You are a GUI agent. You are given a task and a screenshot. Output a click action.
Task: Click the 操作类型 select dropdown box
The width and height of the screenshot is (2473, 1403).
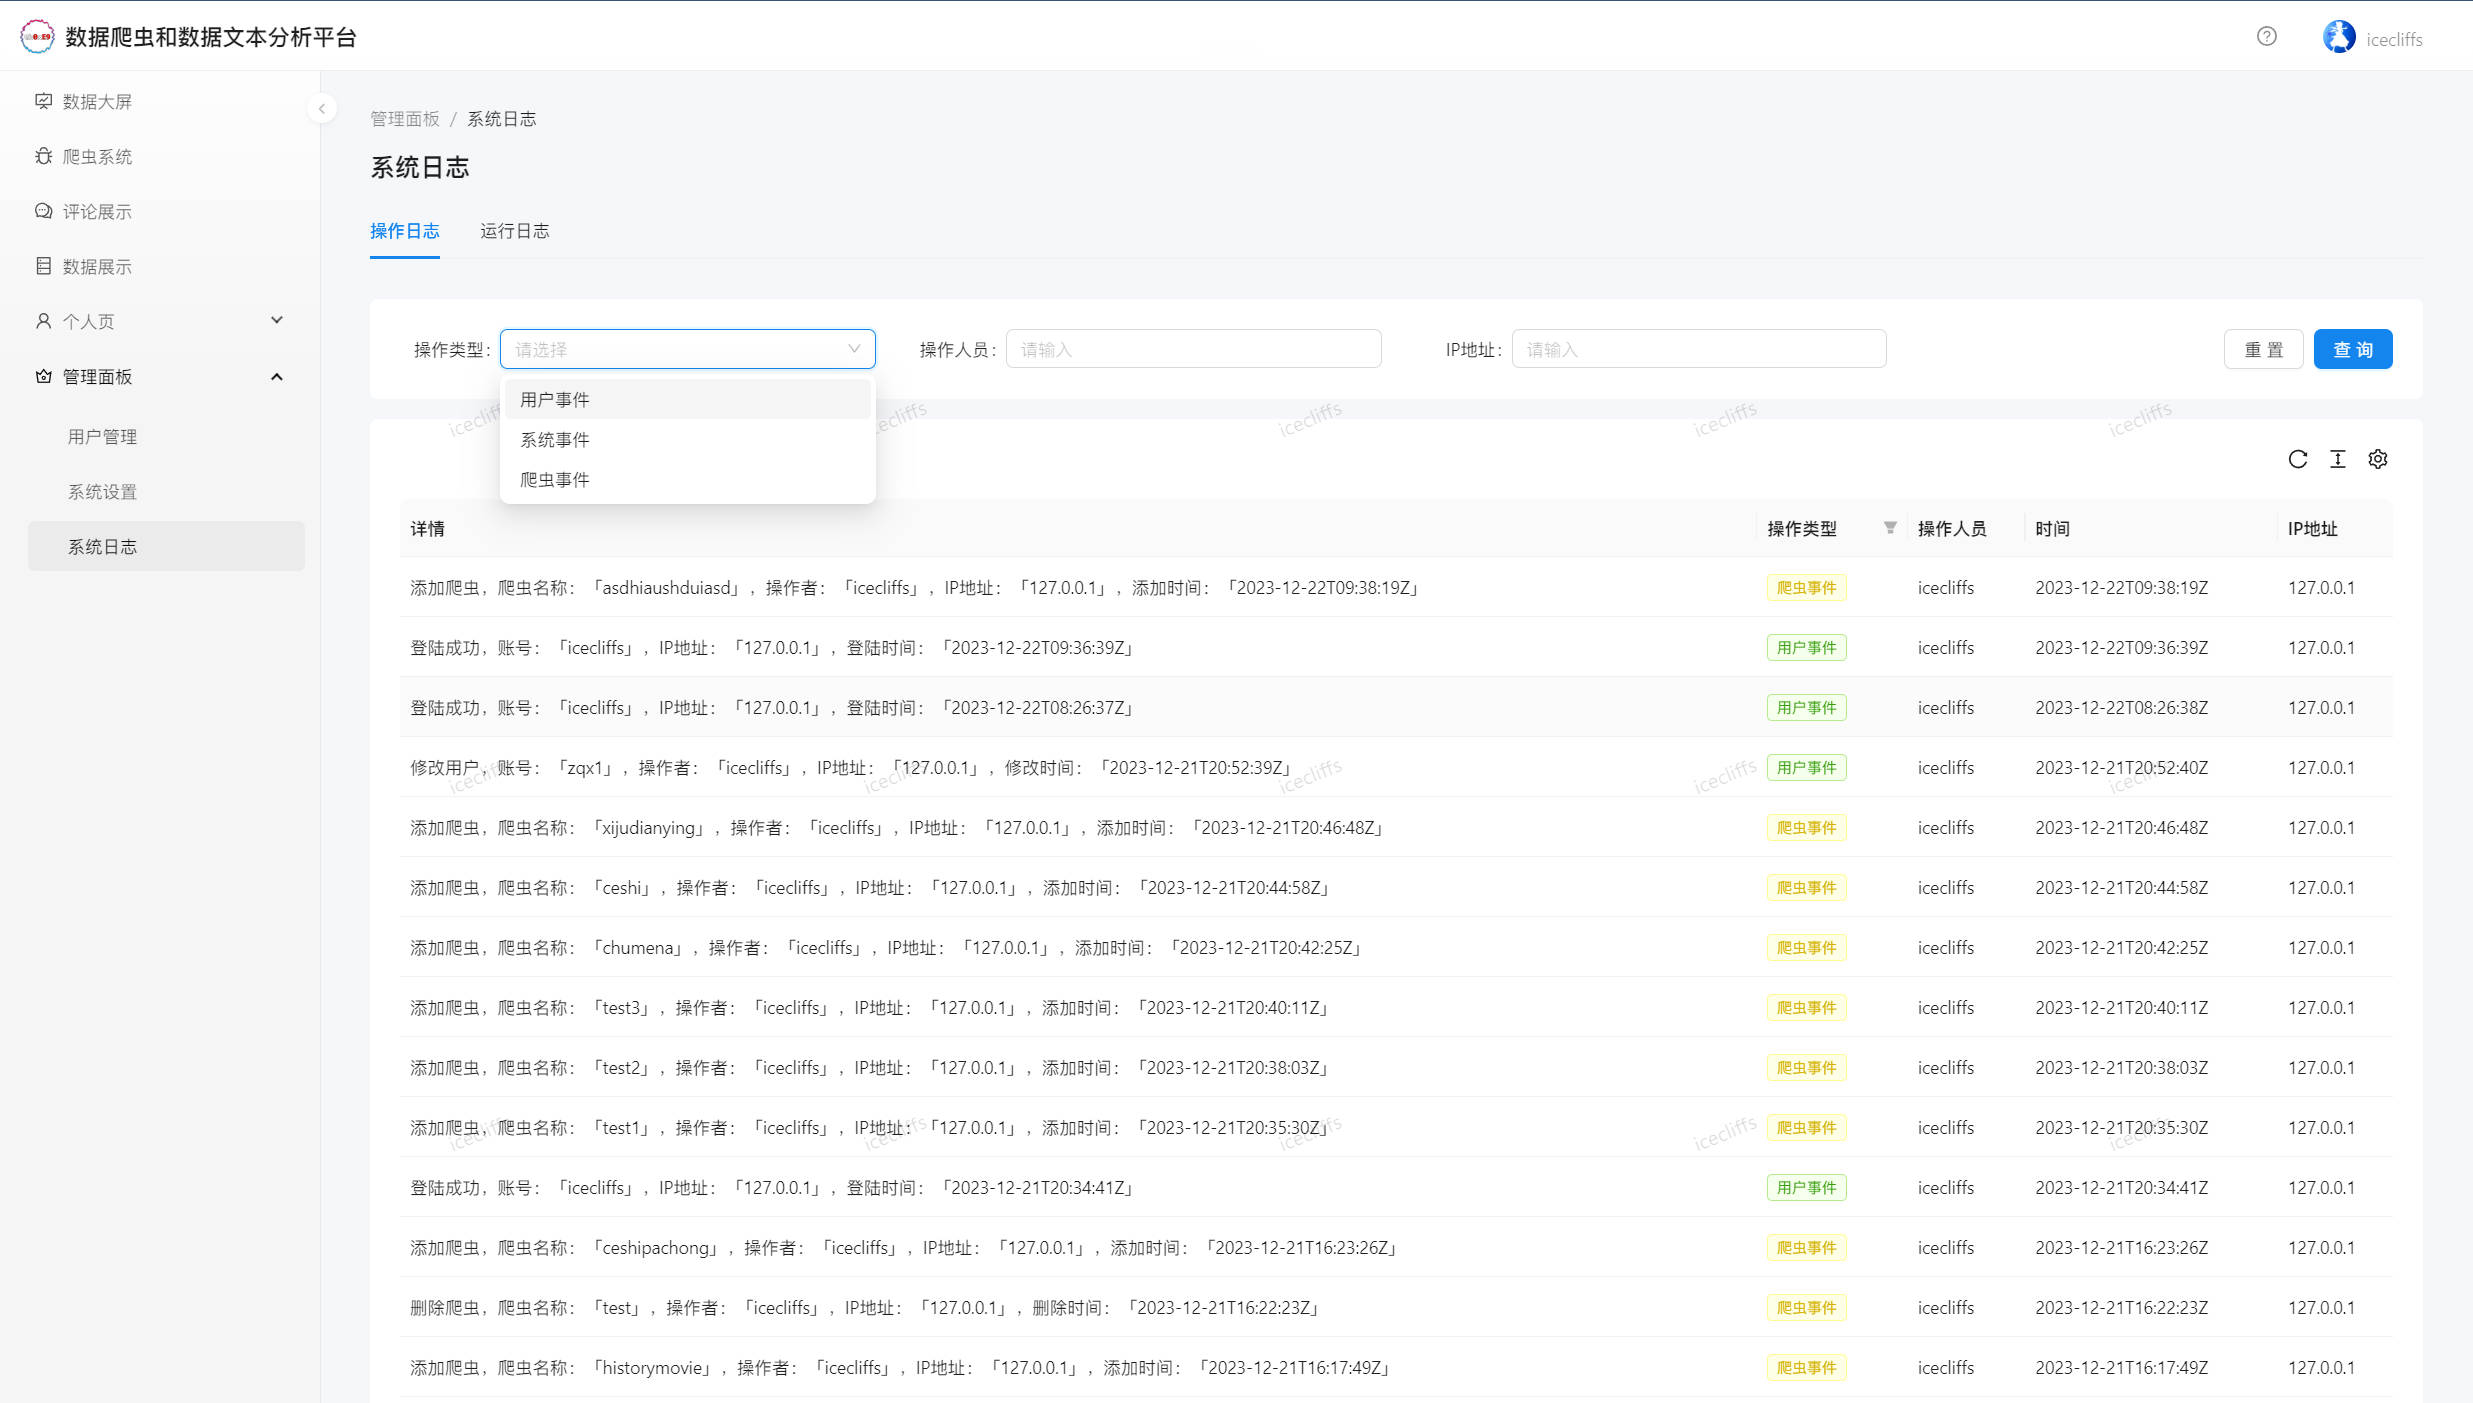pos(687,349)
